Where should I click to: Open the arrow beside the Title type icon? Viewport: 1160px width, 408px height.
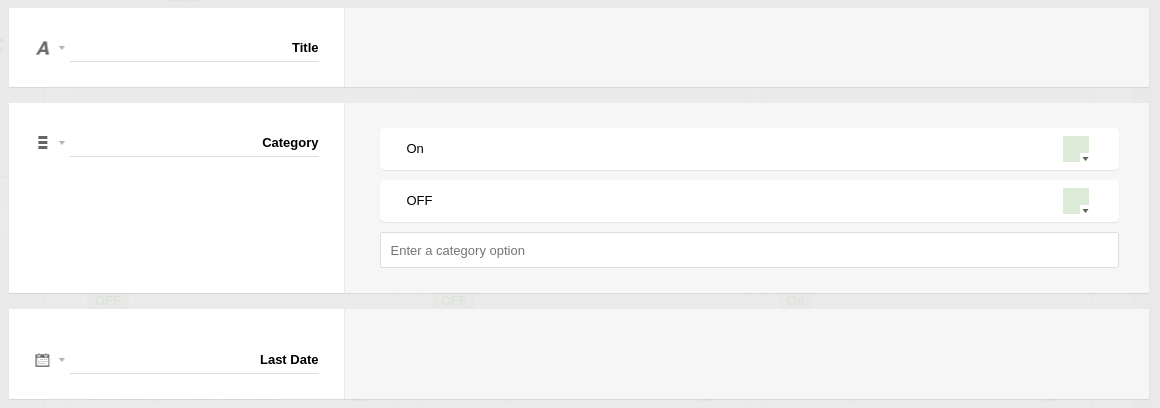[62, 48]
